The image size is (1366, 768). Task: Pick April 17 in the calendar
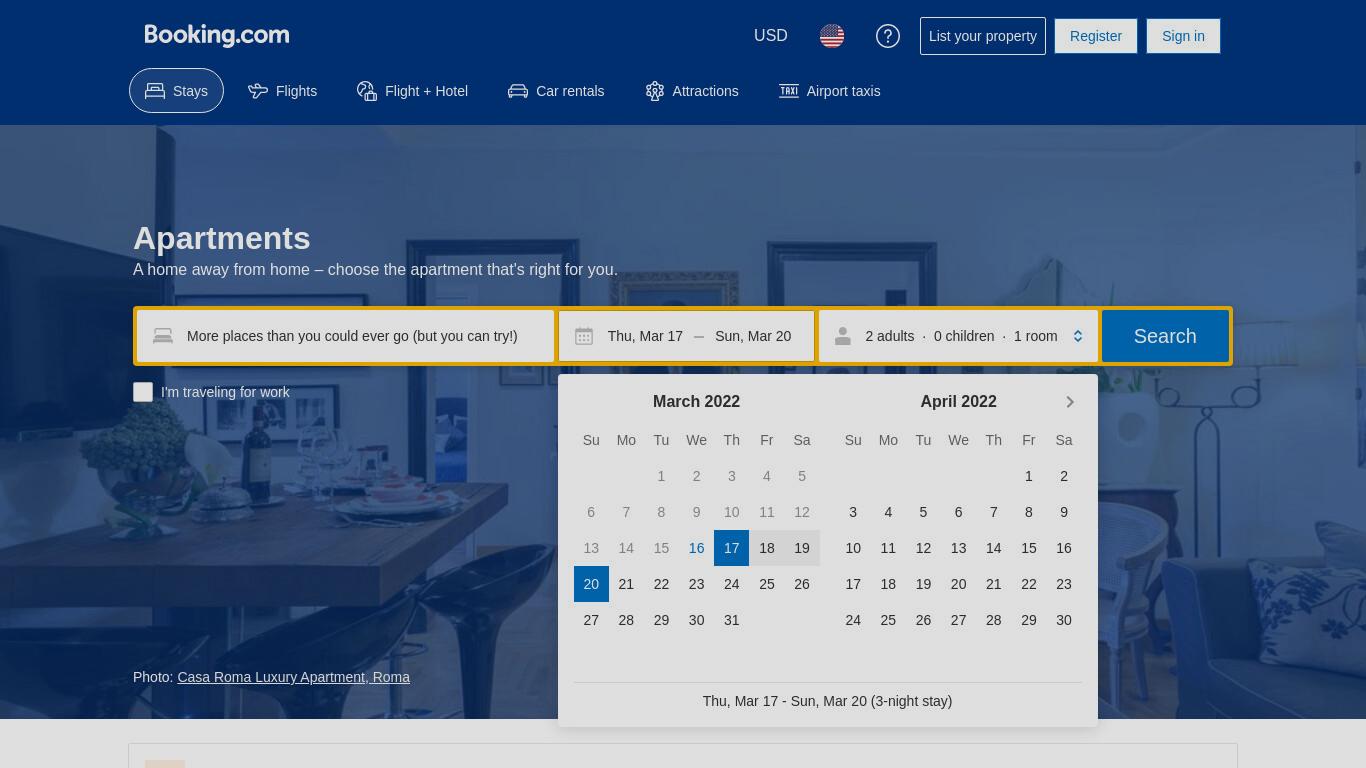853,584
